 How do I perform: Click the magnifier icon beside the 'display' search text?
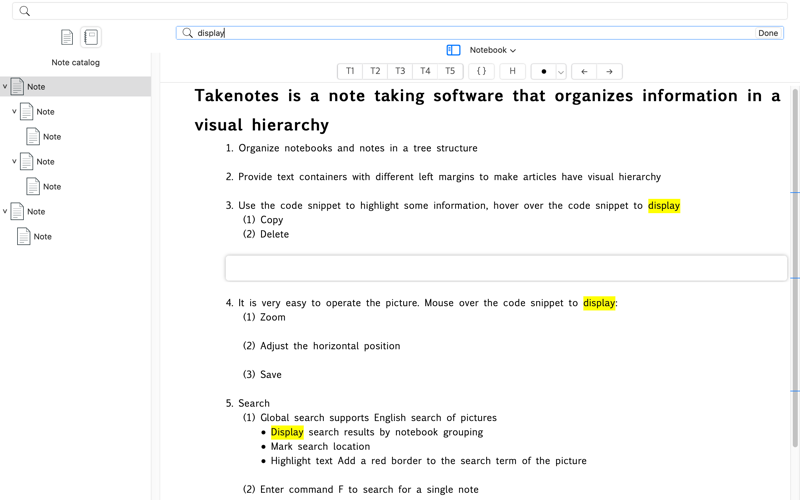click(187, 33)
